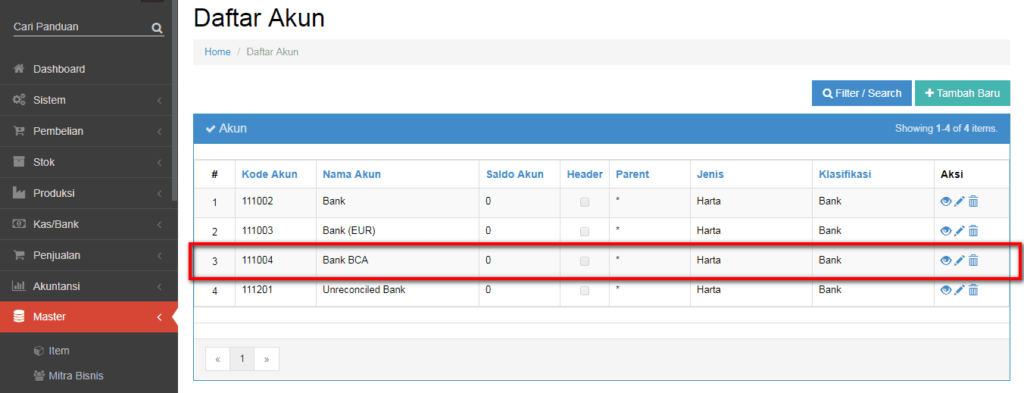The image size is (1024, 393).
Task: View account 111003 with eye icon
Action: click(x=946, y=230)
